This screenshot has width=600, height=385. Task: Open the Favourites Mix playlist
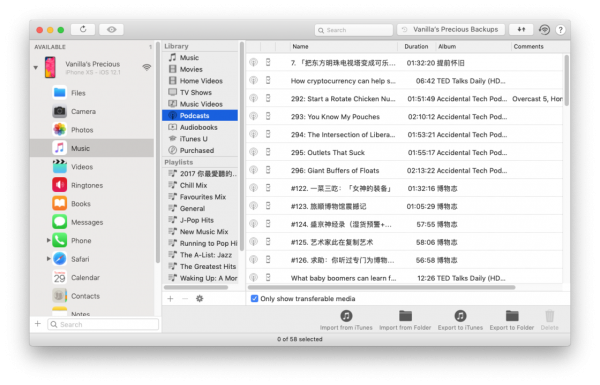(x=200, y=197)
